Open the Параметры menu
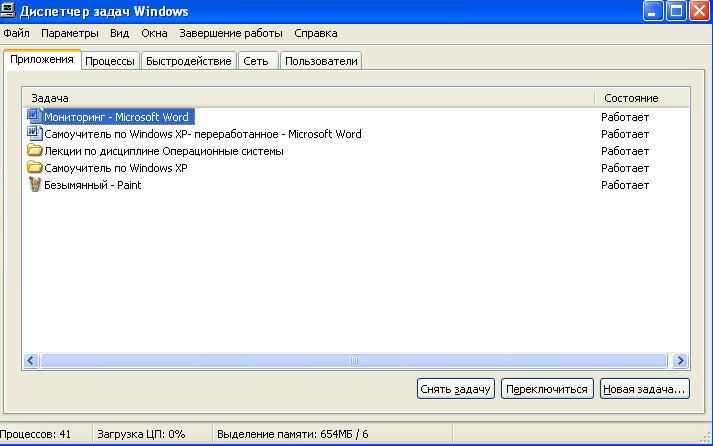This screenshot has width=713, height=446. coord(70,33)
